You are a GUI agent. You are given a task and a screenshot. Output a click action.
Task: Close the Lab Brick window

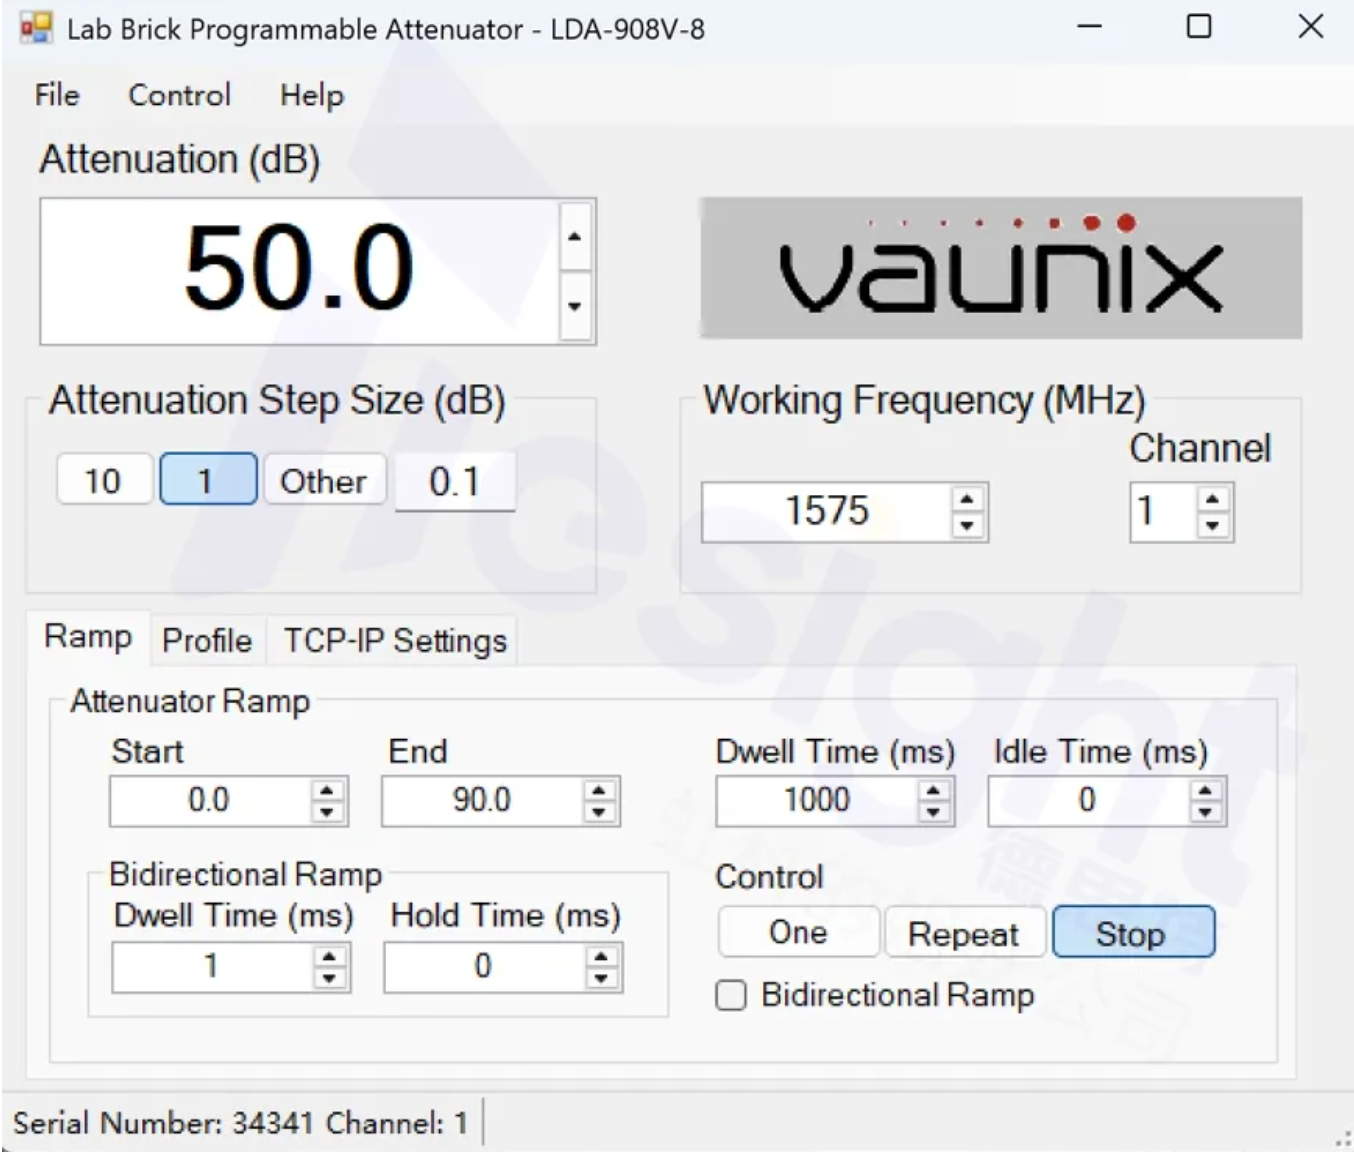pos(1310,27)
